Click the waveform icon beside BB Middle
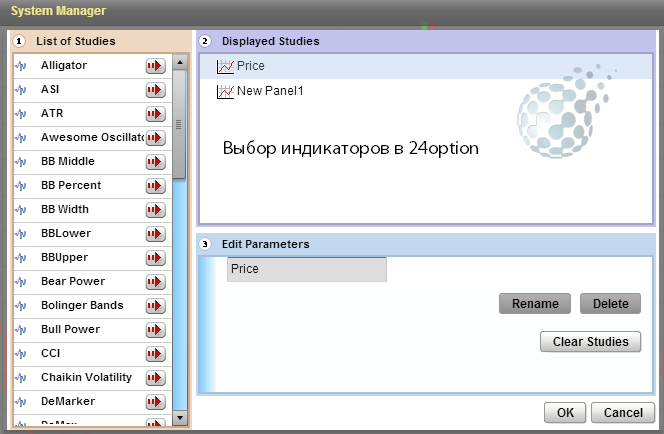664x434 pixels. (x=20, y=162)
